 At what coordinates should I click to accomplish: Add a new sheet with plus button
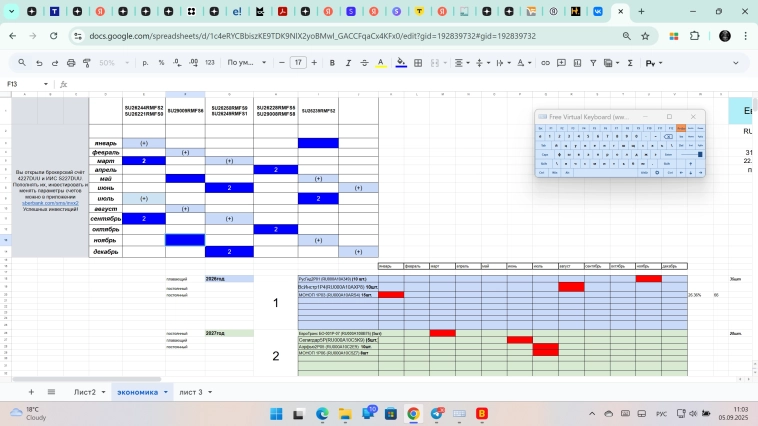30,392
